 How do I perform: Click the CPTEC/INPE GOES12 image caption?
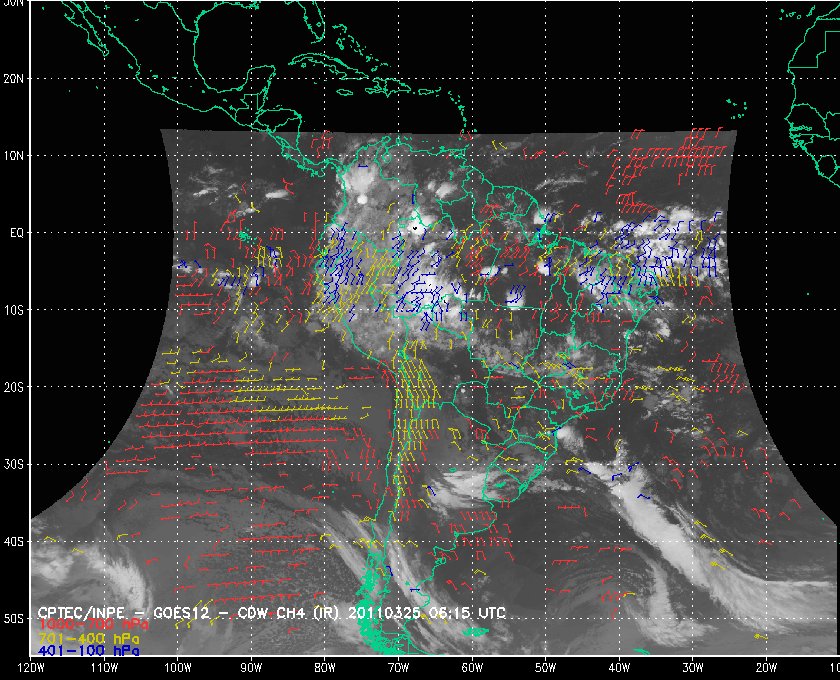(x=271, y=612)
